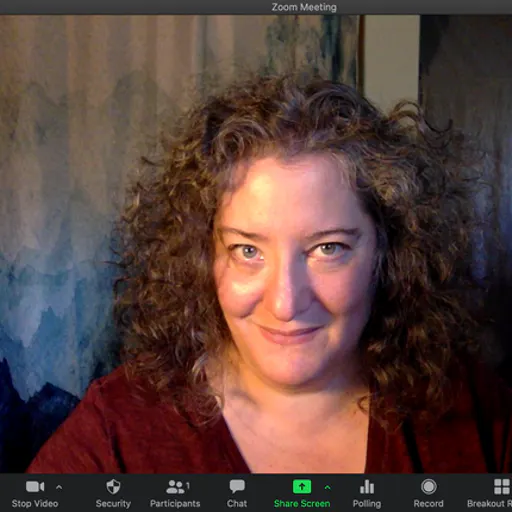Open the Chat speech bubble icon
The height and width of the screenshot is (512, 512).
(237, 487)
